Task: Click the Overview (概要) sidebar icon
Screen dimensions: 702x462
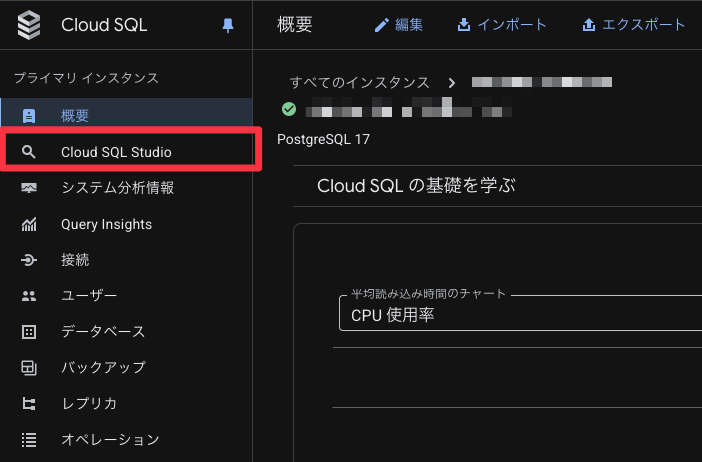Action: (x=29, y=116)
